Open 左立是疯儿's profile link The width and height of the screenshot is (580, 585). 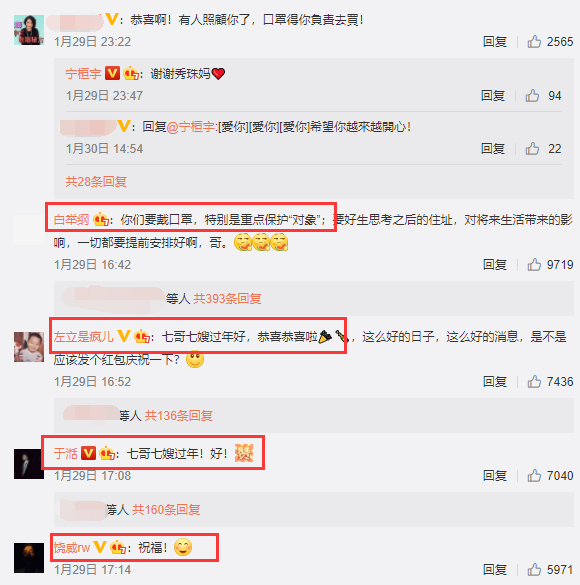pos(84,337)
